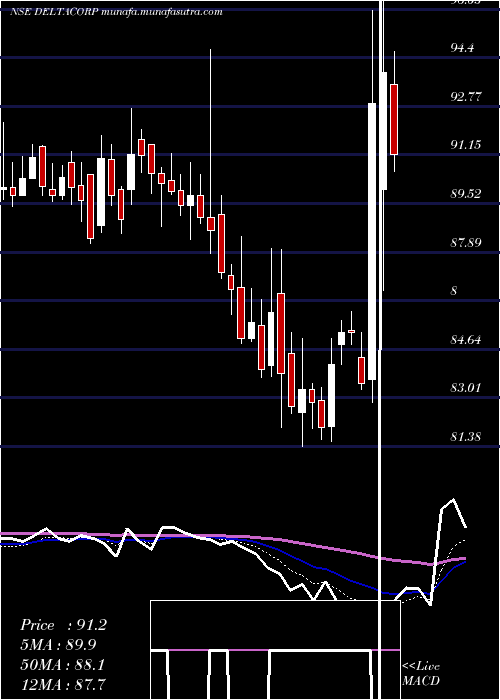Click the 5MA : 89.9 value
Screen dimensions: 500x700
click(x=58, y=645)
